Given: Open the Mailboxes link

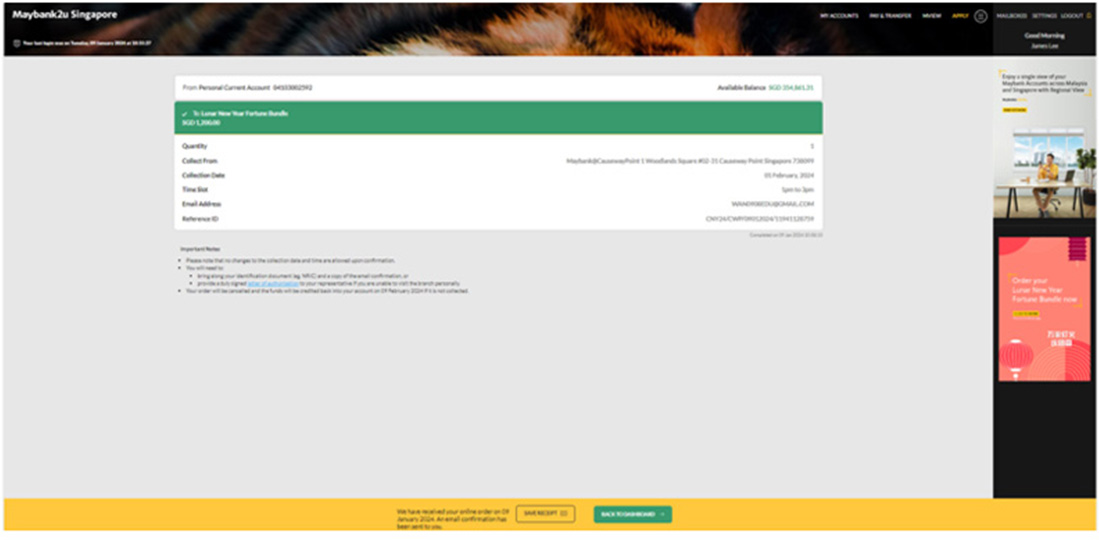Looking at the screenshot, I should click(x=1012, y=16).
